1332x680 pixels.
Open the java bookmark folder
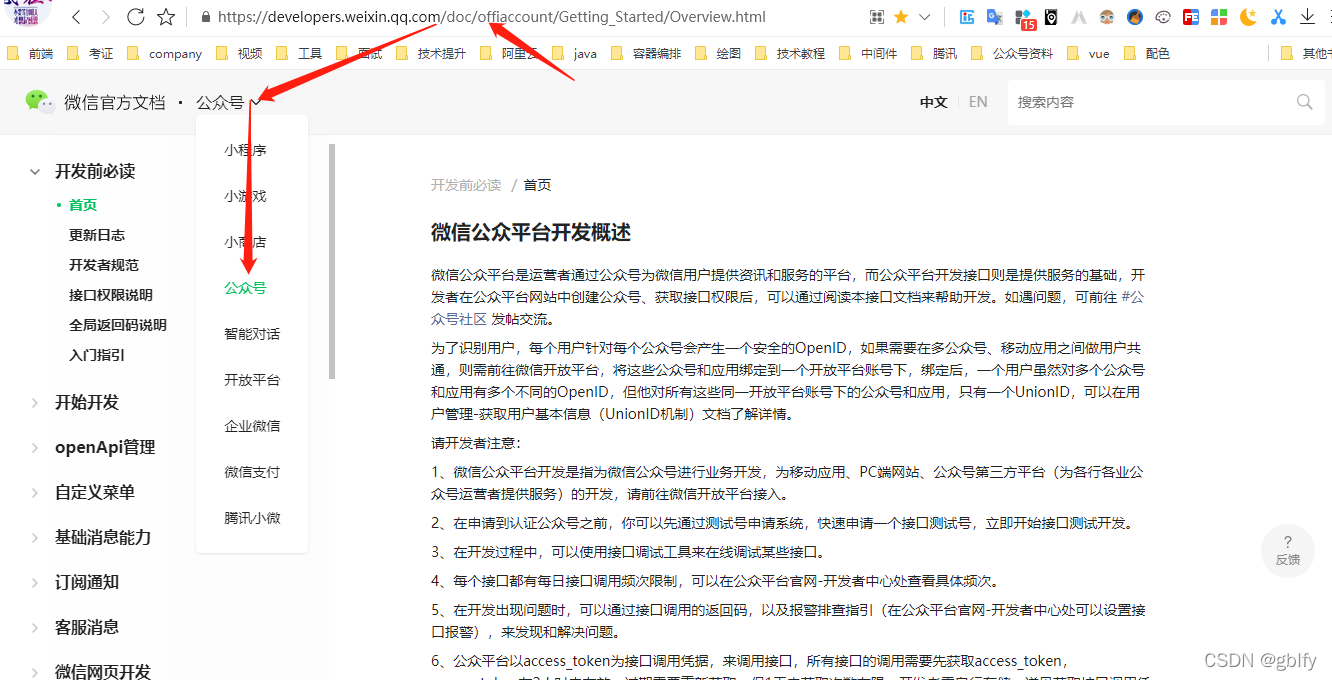[x=574, y=54]
